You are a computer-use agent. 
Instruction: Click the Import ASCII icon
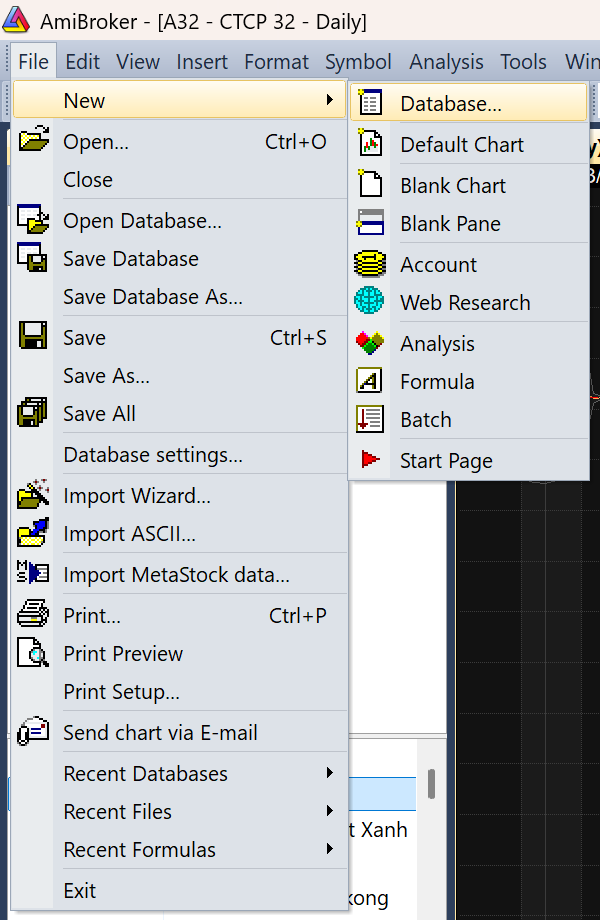pyautogui.click(x=33, y=532)
